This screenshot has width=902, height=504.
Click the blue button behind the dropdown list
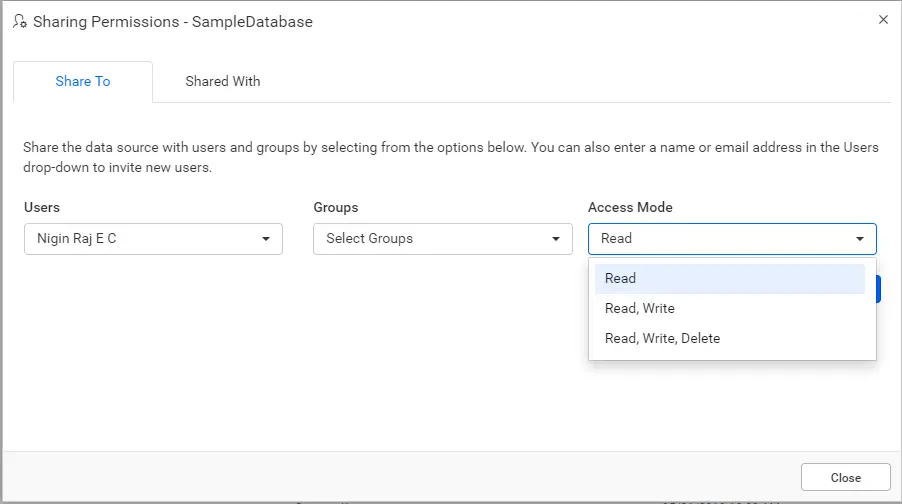click(x=879, y=289)
